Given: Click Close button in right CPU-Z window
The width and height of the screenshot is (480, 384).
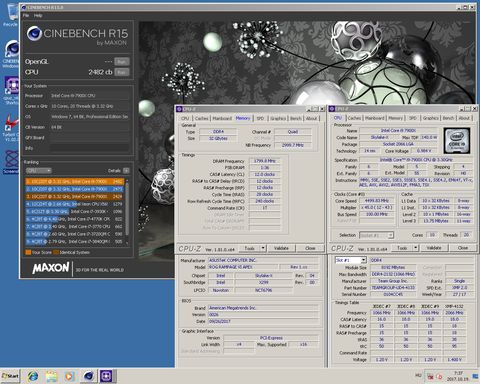Looking at the screenshot, I should [463, 248].
